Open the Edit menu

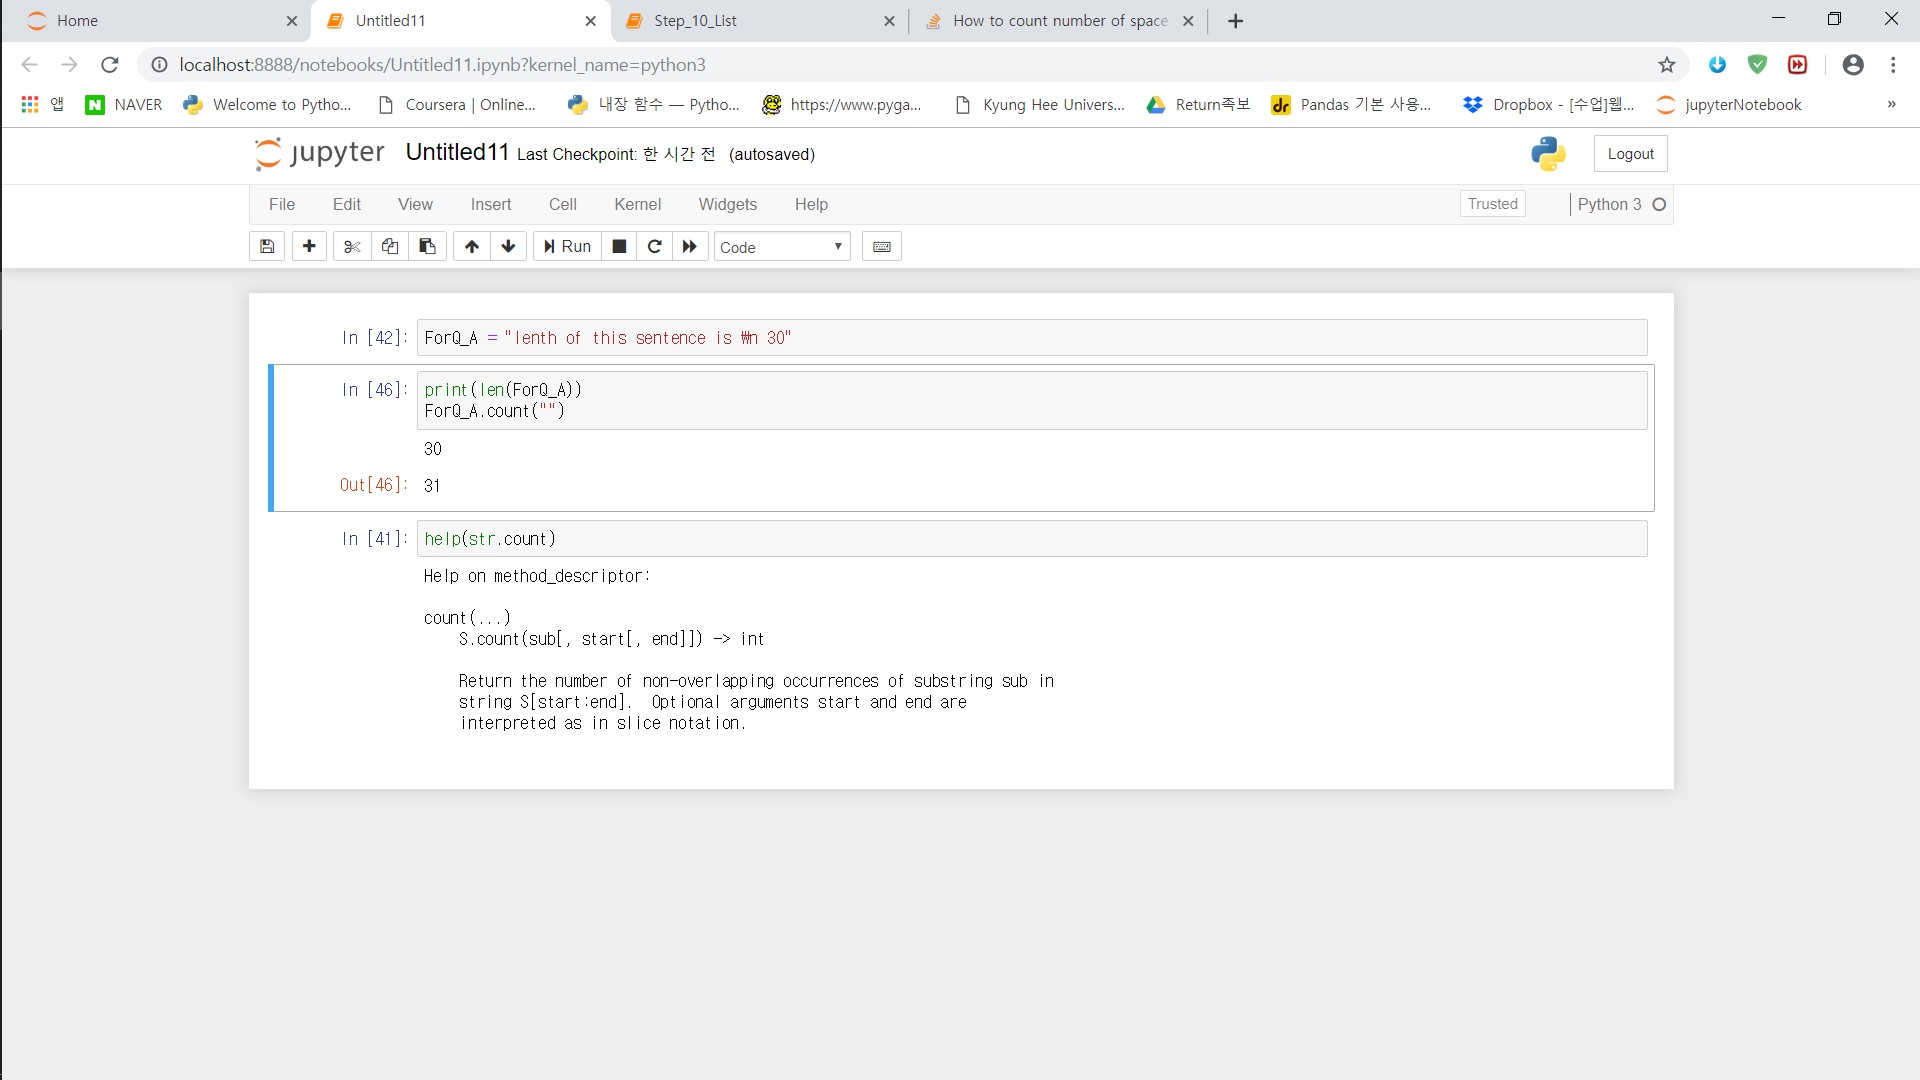click(x=347, y=204)
